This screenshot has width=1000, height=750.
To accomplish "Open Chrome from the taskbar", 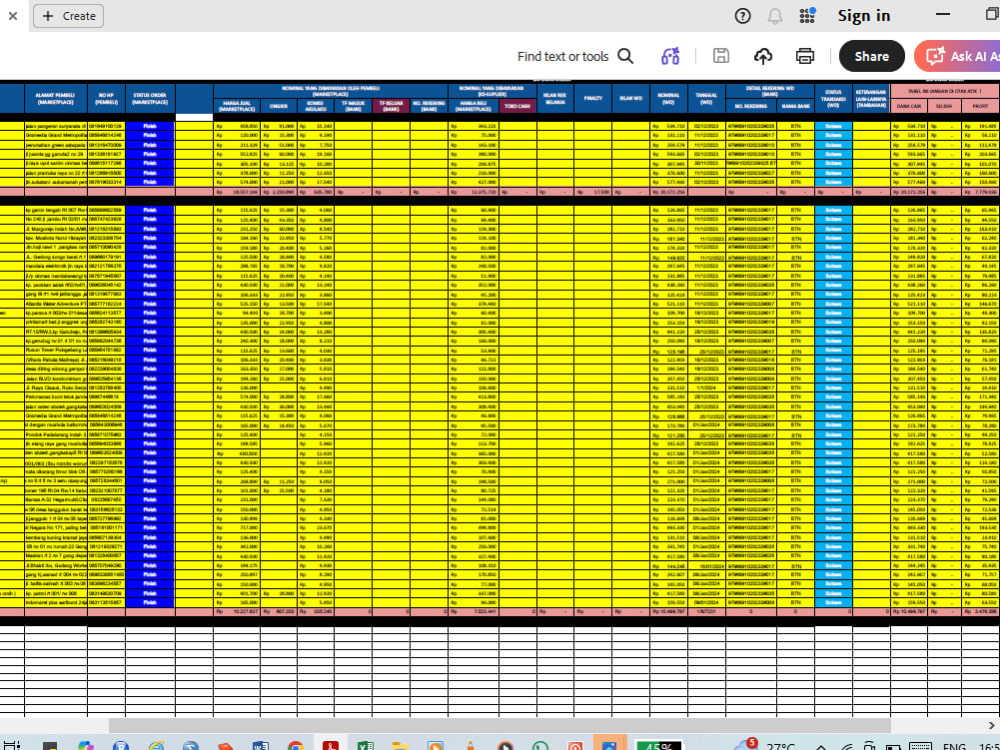I will point(295,746).
